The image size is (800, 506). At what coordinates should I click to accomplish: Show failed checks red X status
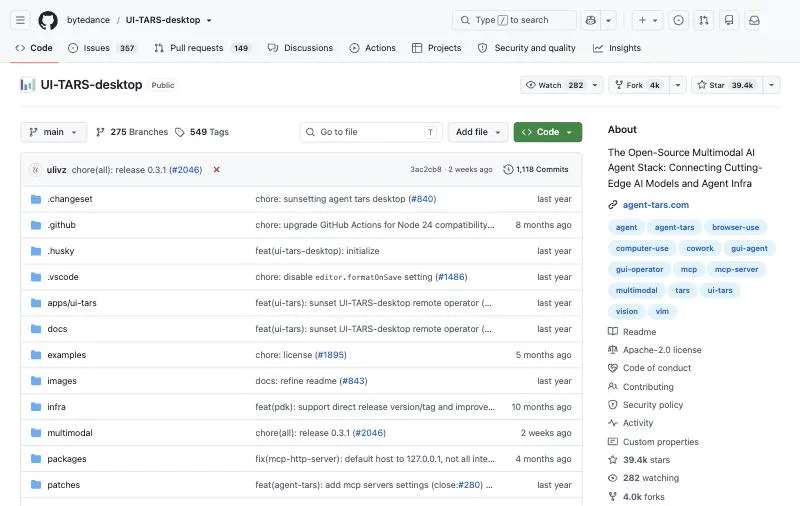216,170
